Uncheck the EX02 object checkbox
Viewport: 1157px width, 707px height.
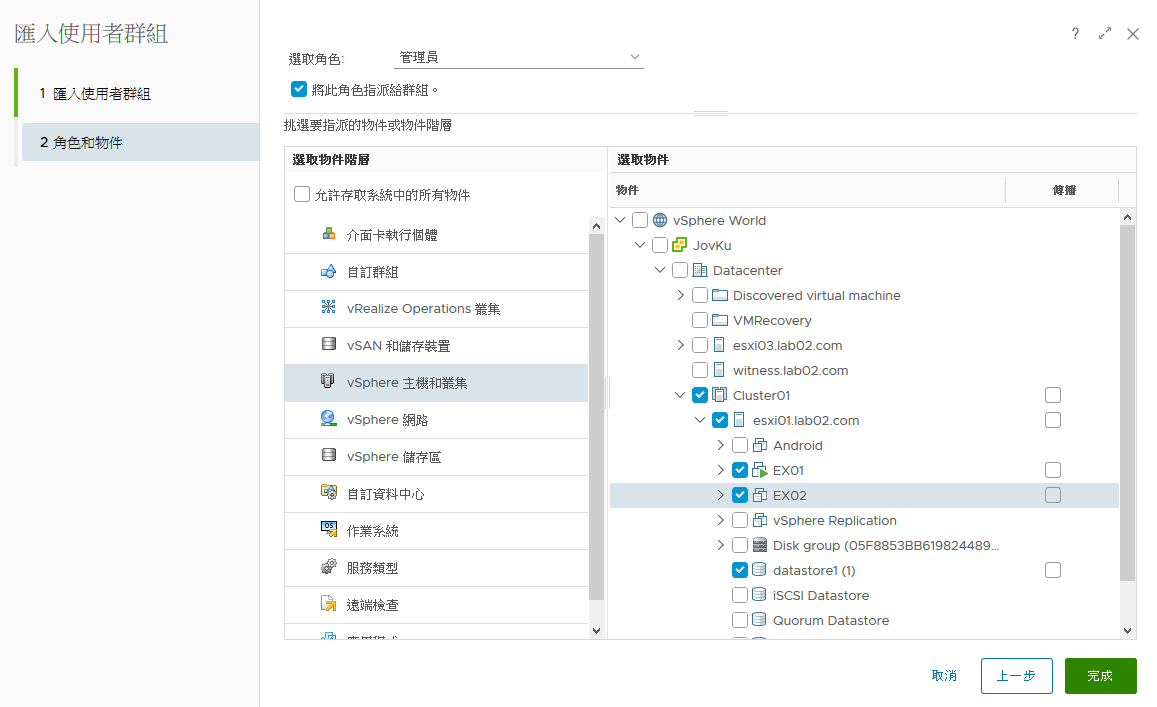pyautogui.click(x=739, y=495)
